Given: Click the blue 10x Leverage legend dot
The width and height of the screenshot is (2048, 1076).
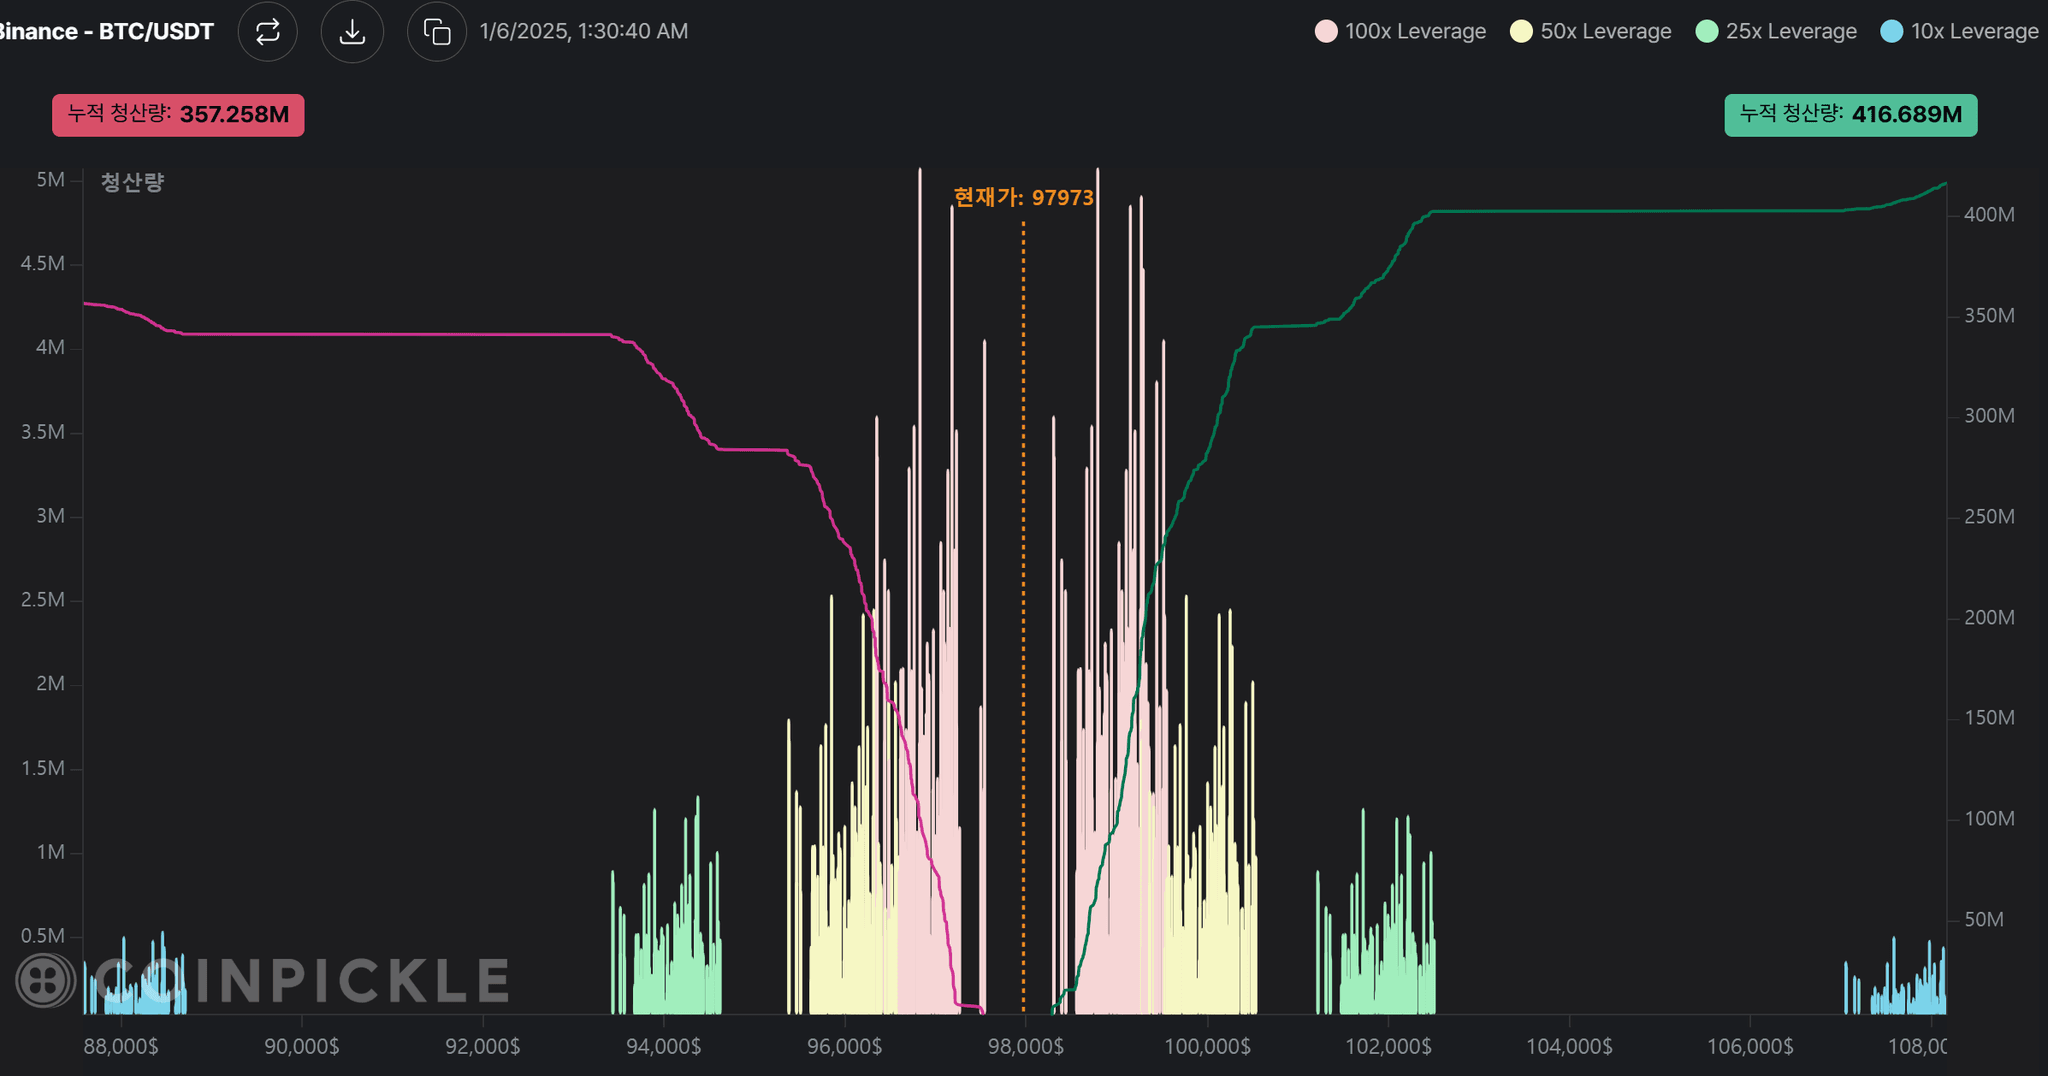Looking at the screenshot, I should pos(1892,32).
